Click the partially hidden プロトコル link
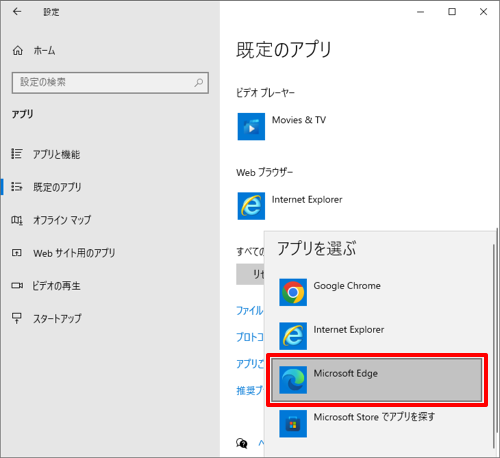Image resolution: width=500 pixels, height=458 pixels. pyautogui.click(x=250, y=337)
